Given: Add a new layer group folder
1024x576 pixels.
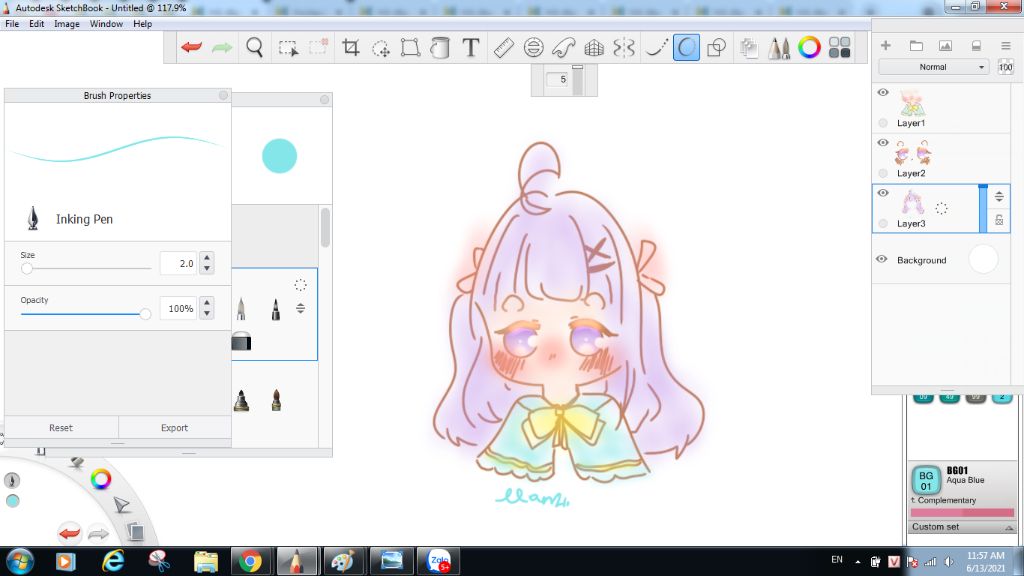Looking at the screenshot, I should pyautogui.click(x=916, y=46).
